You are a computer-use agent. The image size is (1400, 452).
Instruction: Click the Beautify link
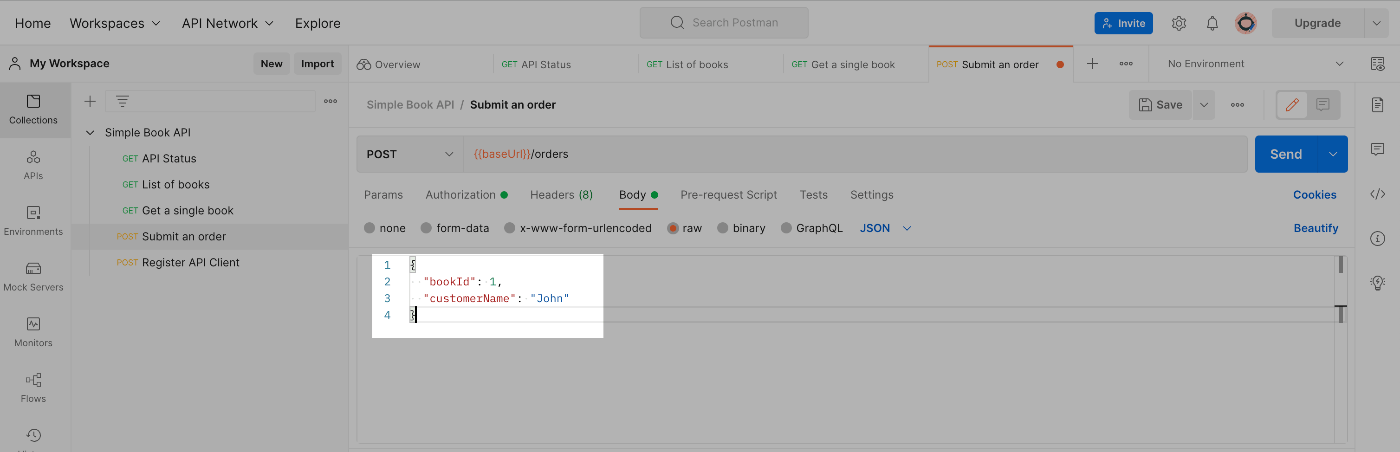click(1316, 228)
